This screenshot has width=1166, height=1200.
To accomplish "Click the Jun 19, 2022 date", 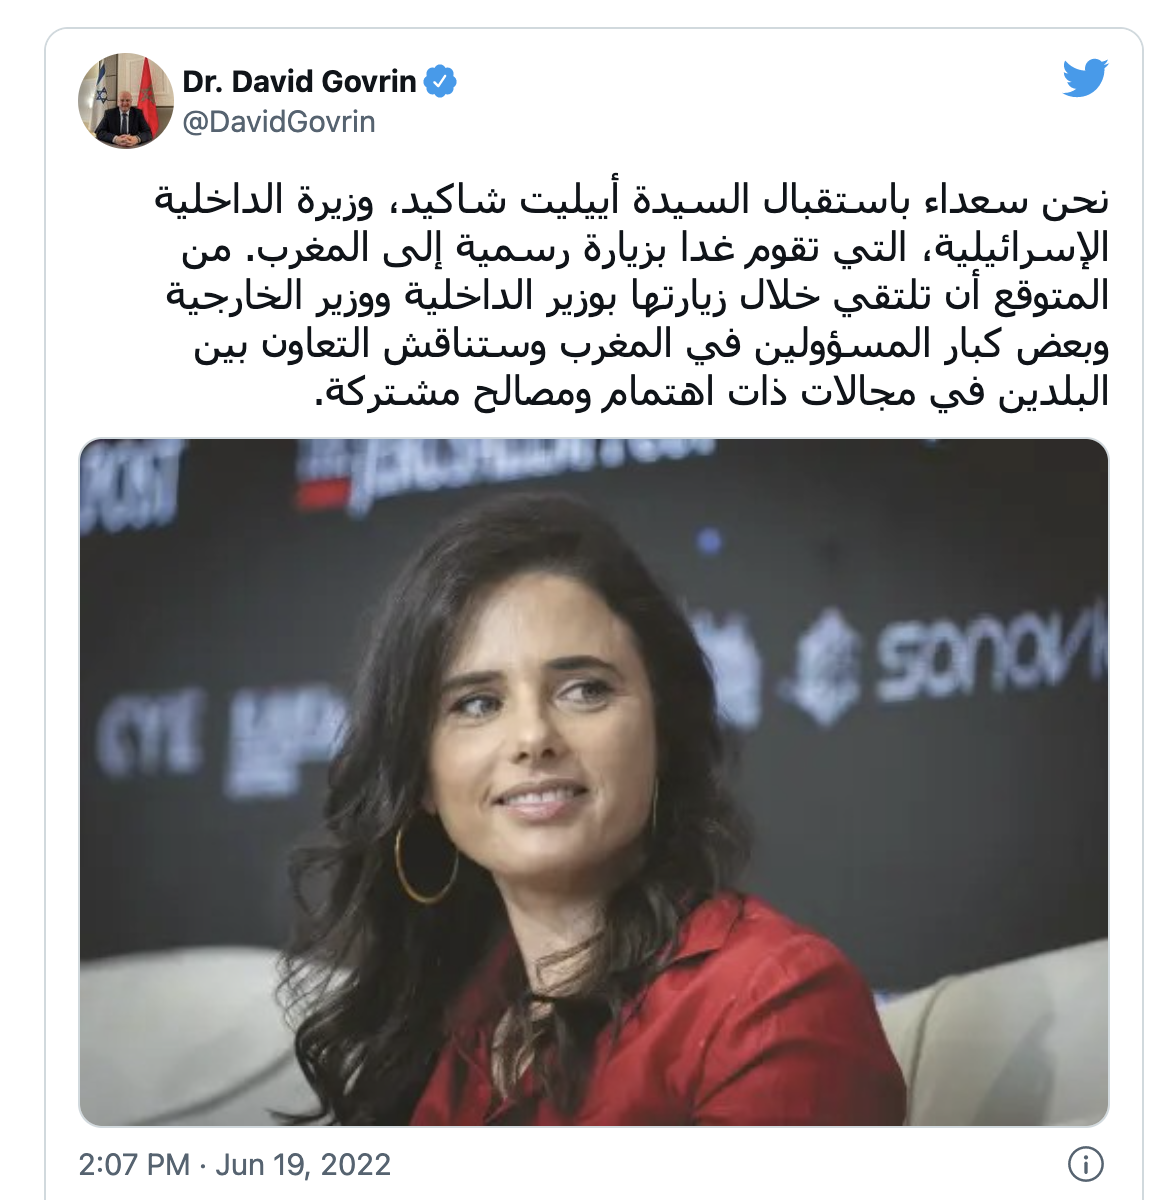I will coord(303,1164).
